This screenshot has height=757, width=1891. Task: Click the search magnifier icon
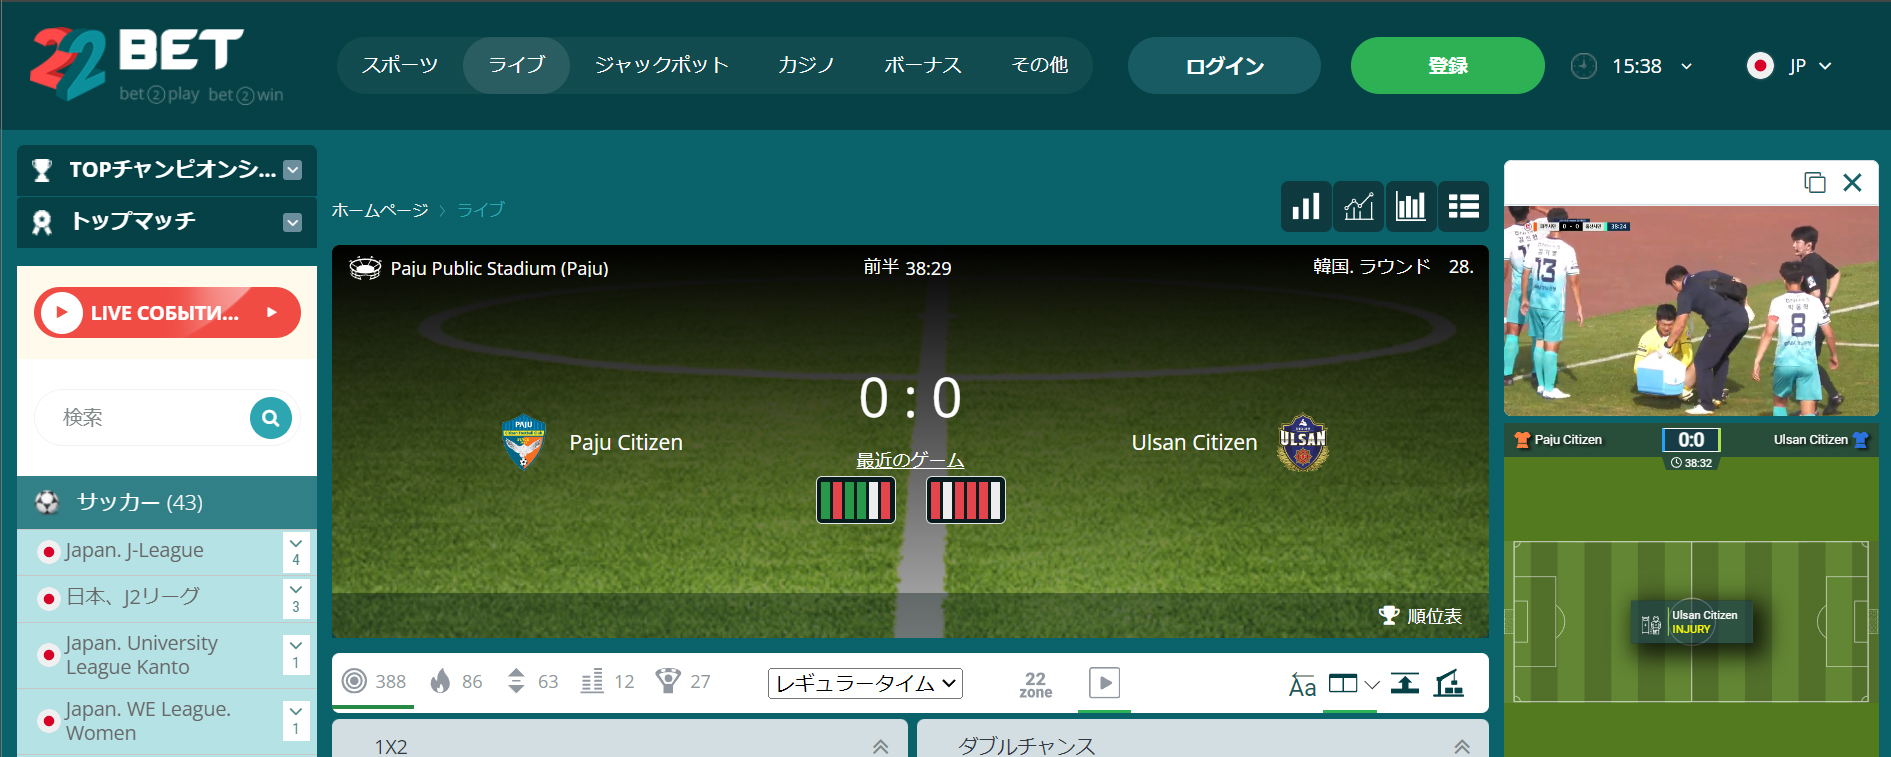click(x=270, y=418)
